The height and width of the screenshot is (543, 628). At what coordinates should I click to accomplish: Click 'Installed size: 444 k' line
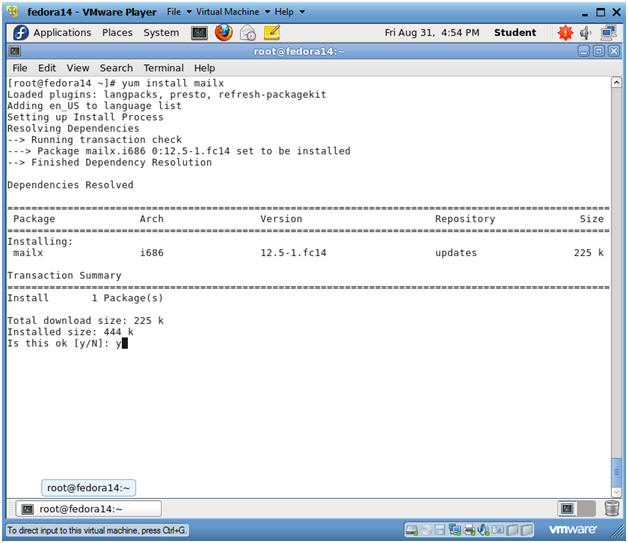pos(70,332)
